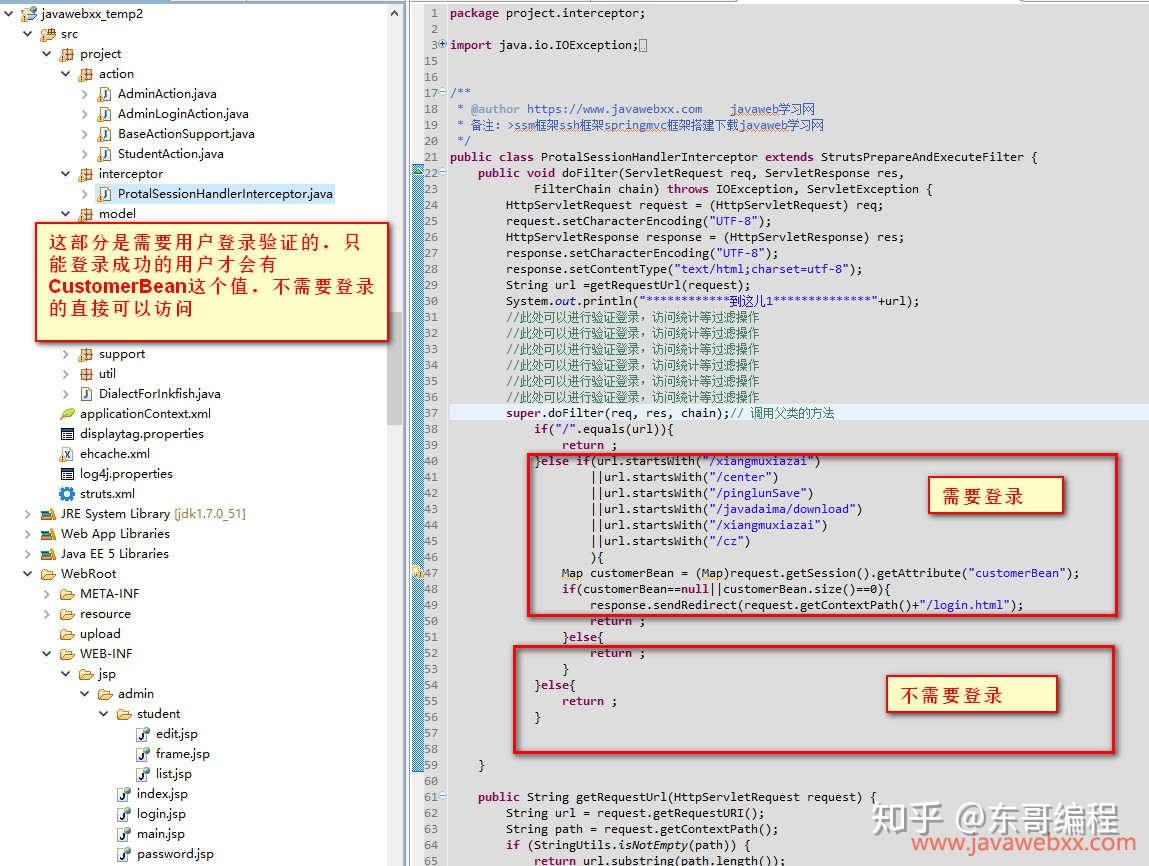Collapse the Javadoc comment at line 17
The width and height of the screenshot is (1149, 866).
(x=442, y=92)
